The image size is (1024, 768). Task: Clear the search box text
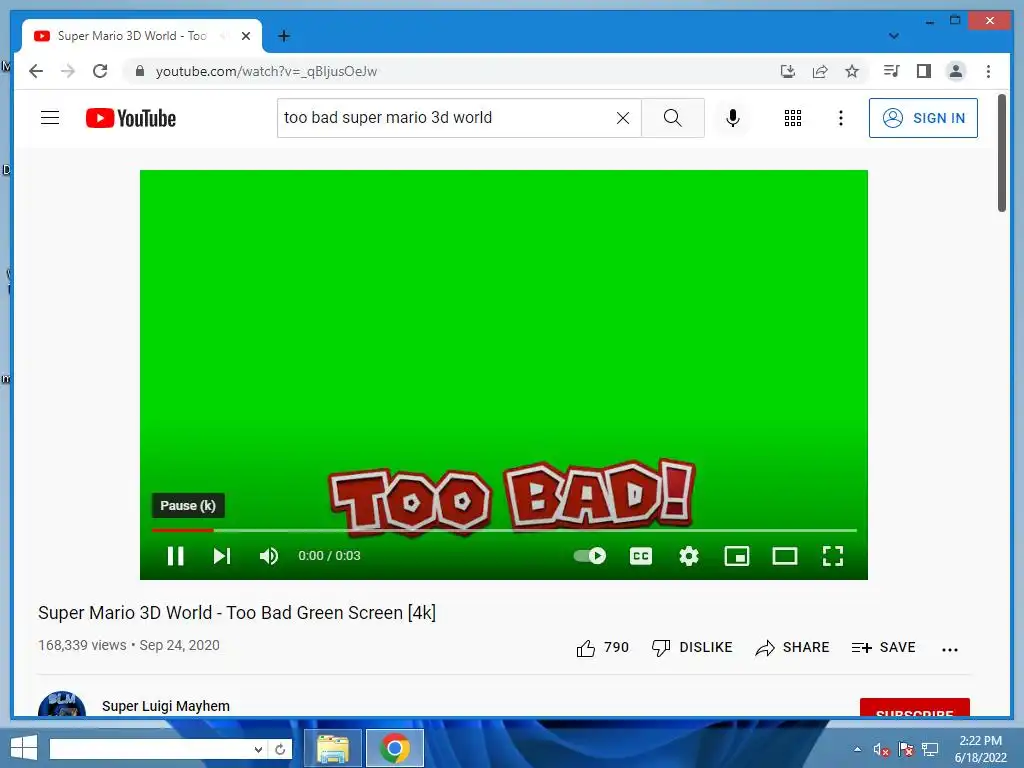[x=623, y=118]
